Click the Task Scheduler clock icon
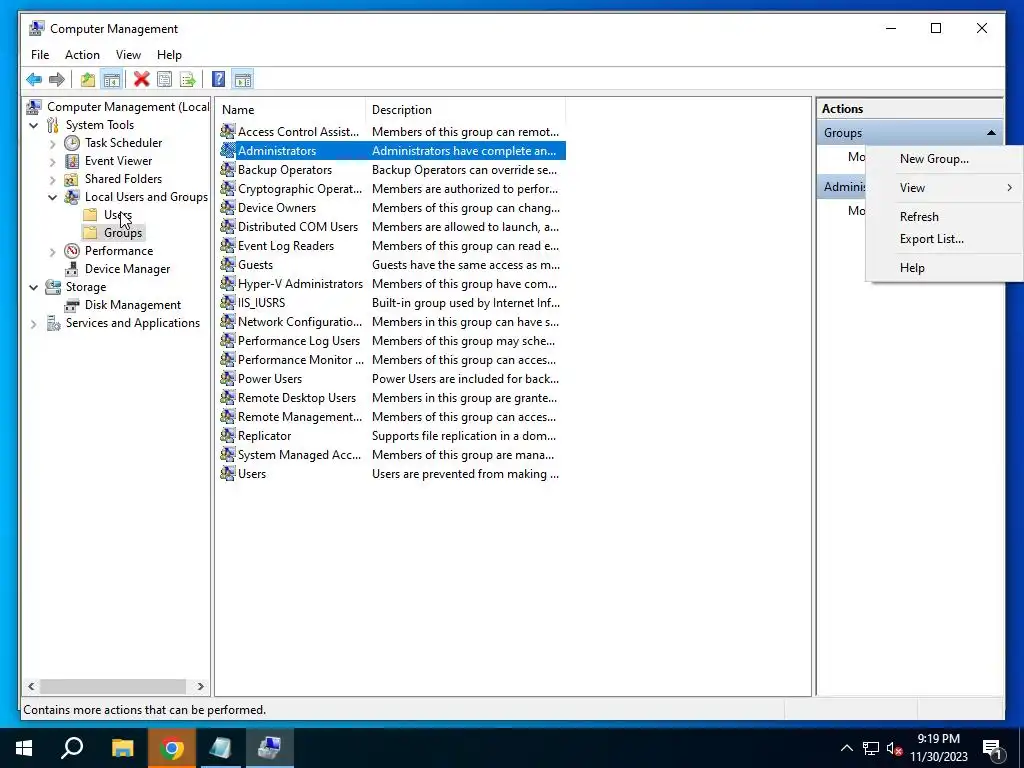 pyautogui.click(x=72, y=143)
